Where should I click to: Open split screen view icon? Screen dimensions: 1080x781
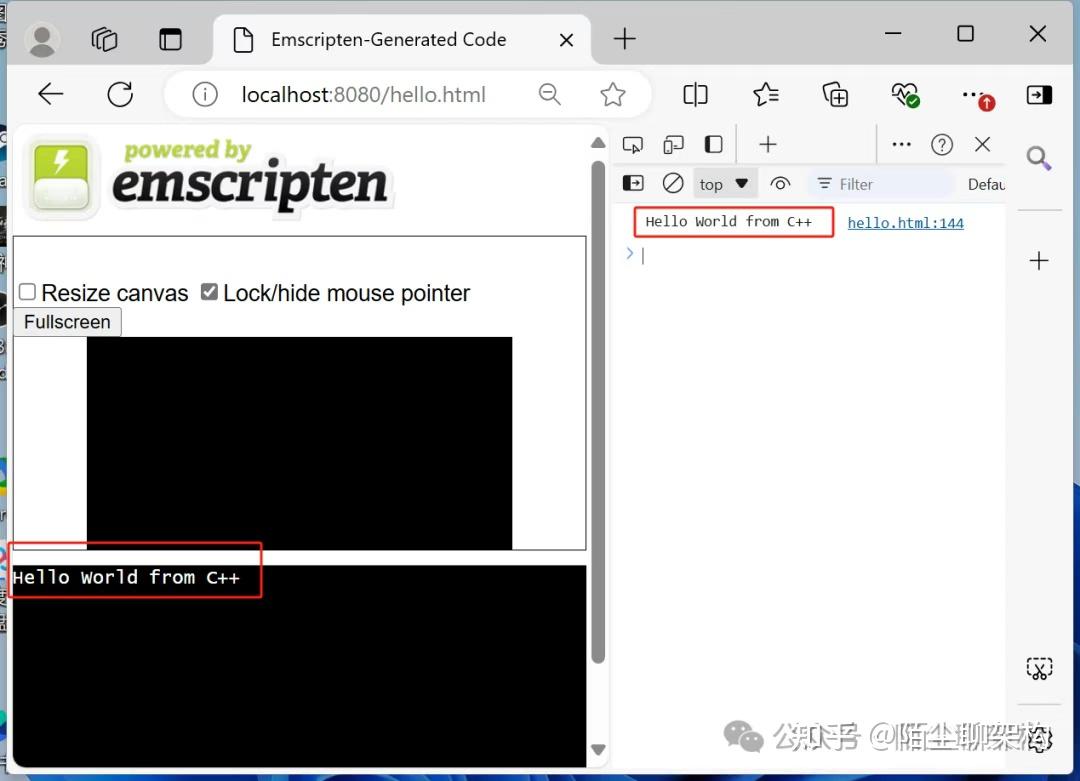click(x=695, y=94)
